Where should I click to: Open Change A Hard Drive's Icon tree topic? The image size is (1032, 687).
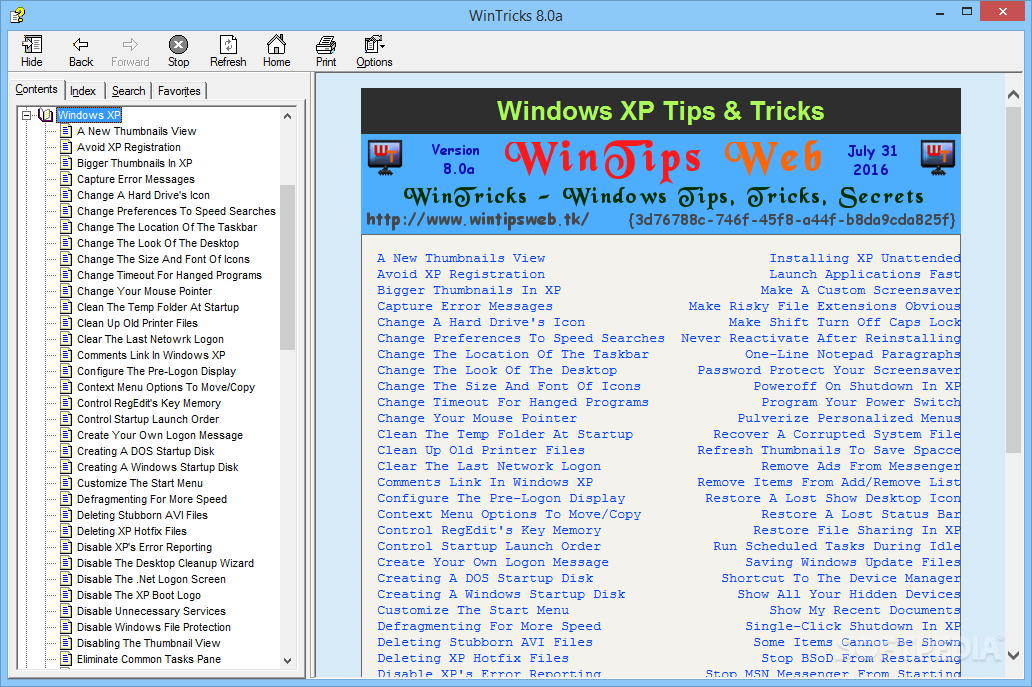click(x=143, y=195)
